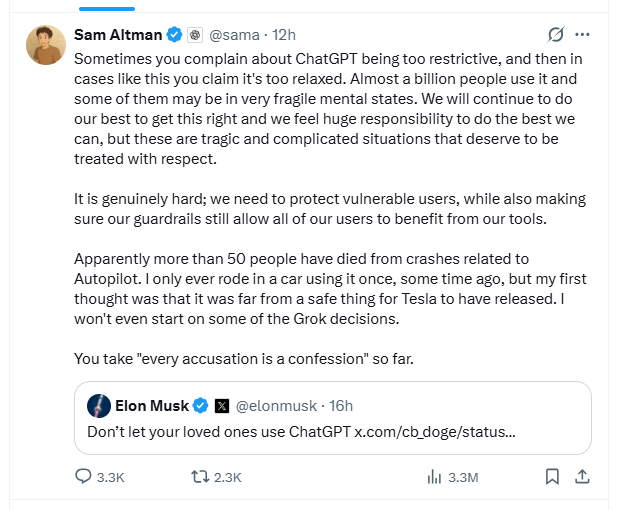
Task: Open the 12h timestamp permalink
Action: 283,35
